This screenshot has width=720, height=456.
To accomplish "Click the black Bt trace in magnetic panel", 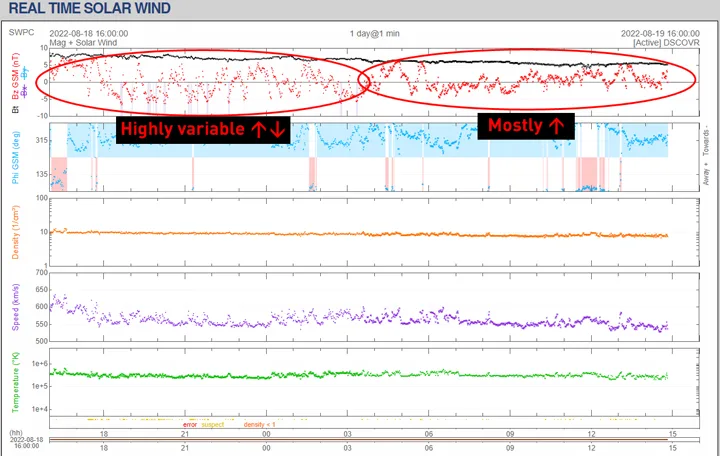I will tap(358, 60).
